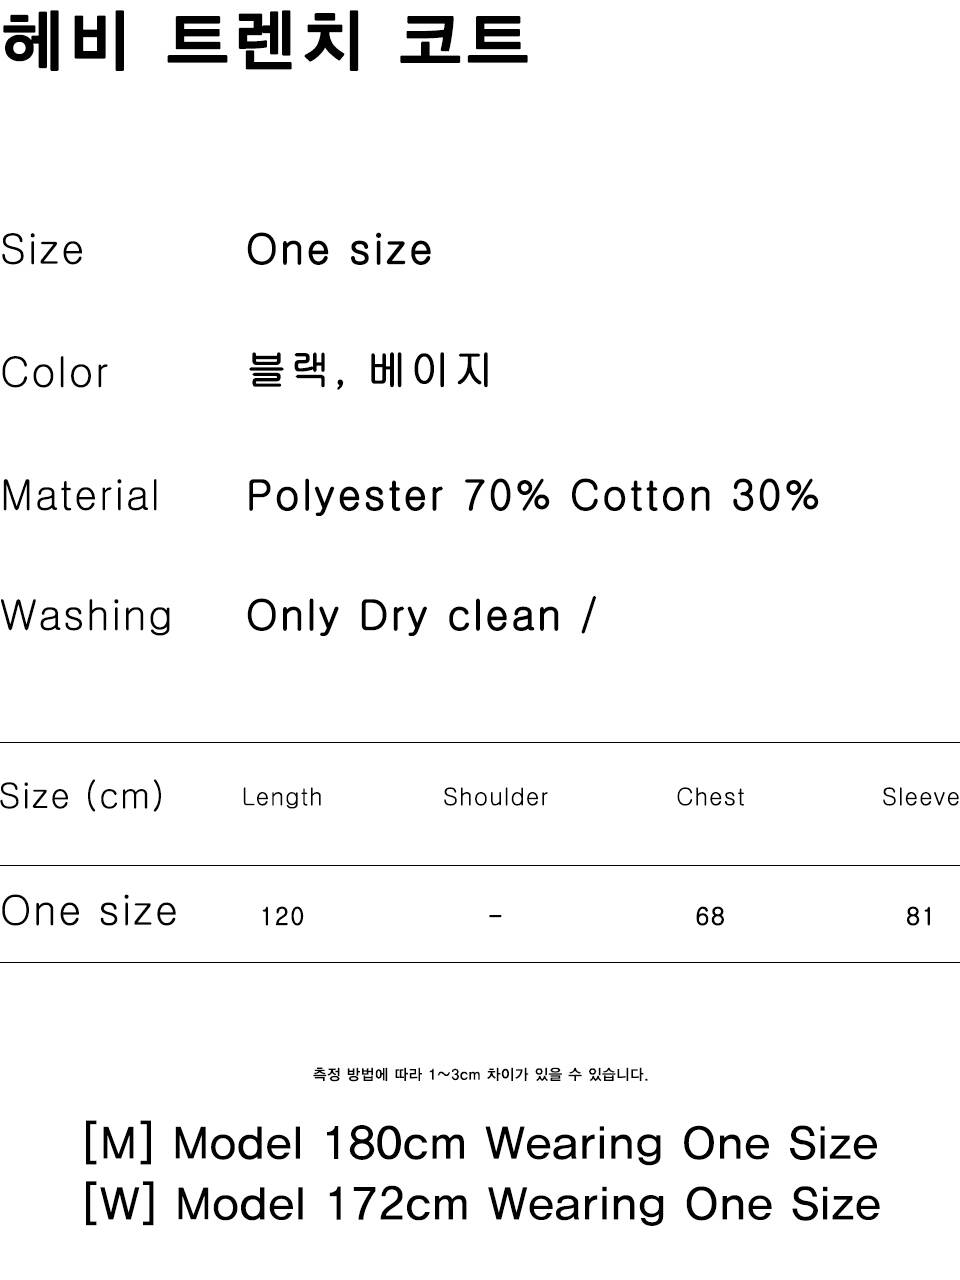Select the chest value 68
The height and width of the screenshot is (1280, 960).
[x=710, y=916]
